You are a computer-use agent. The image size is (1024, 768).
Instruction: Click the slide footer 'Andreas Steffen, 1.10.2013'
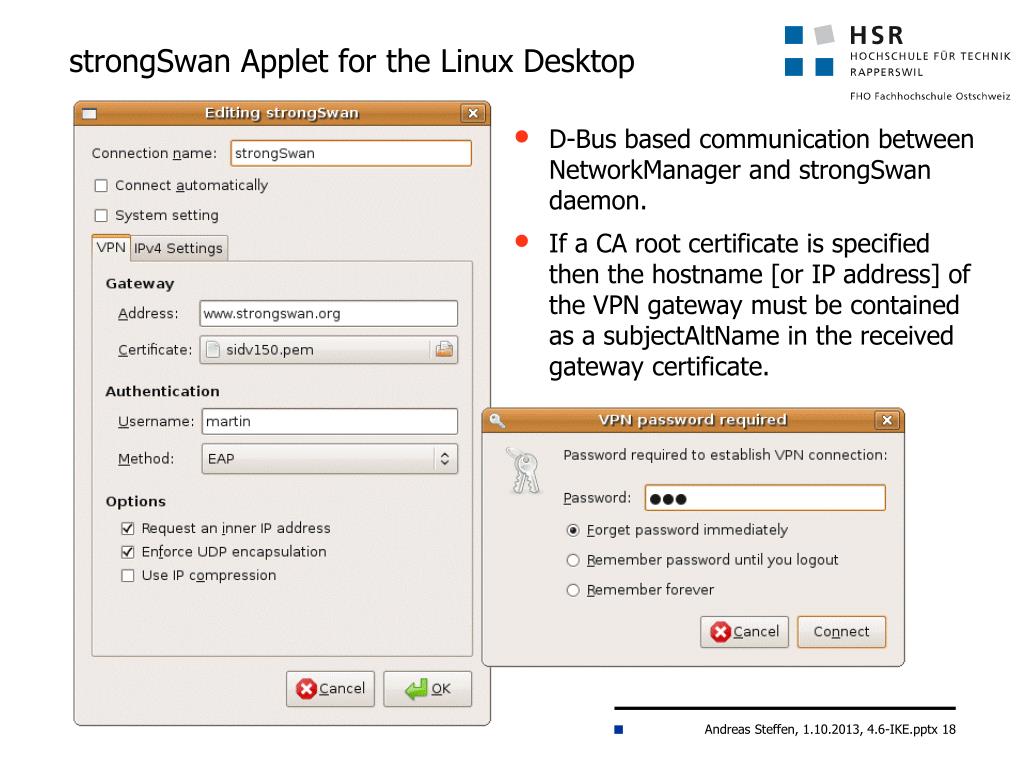(782, 729)
